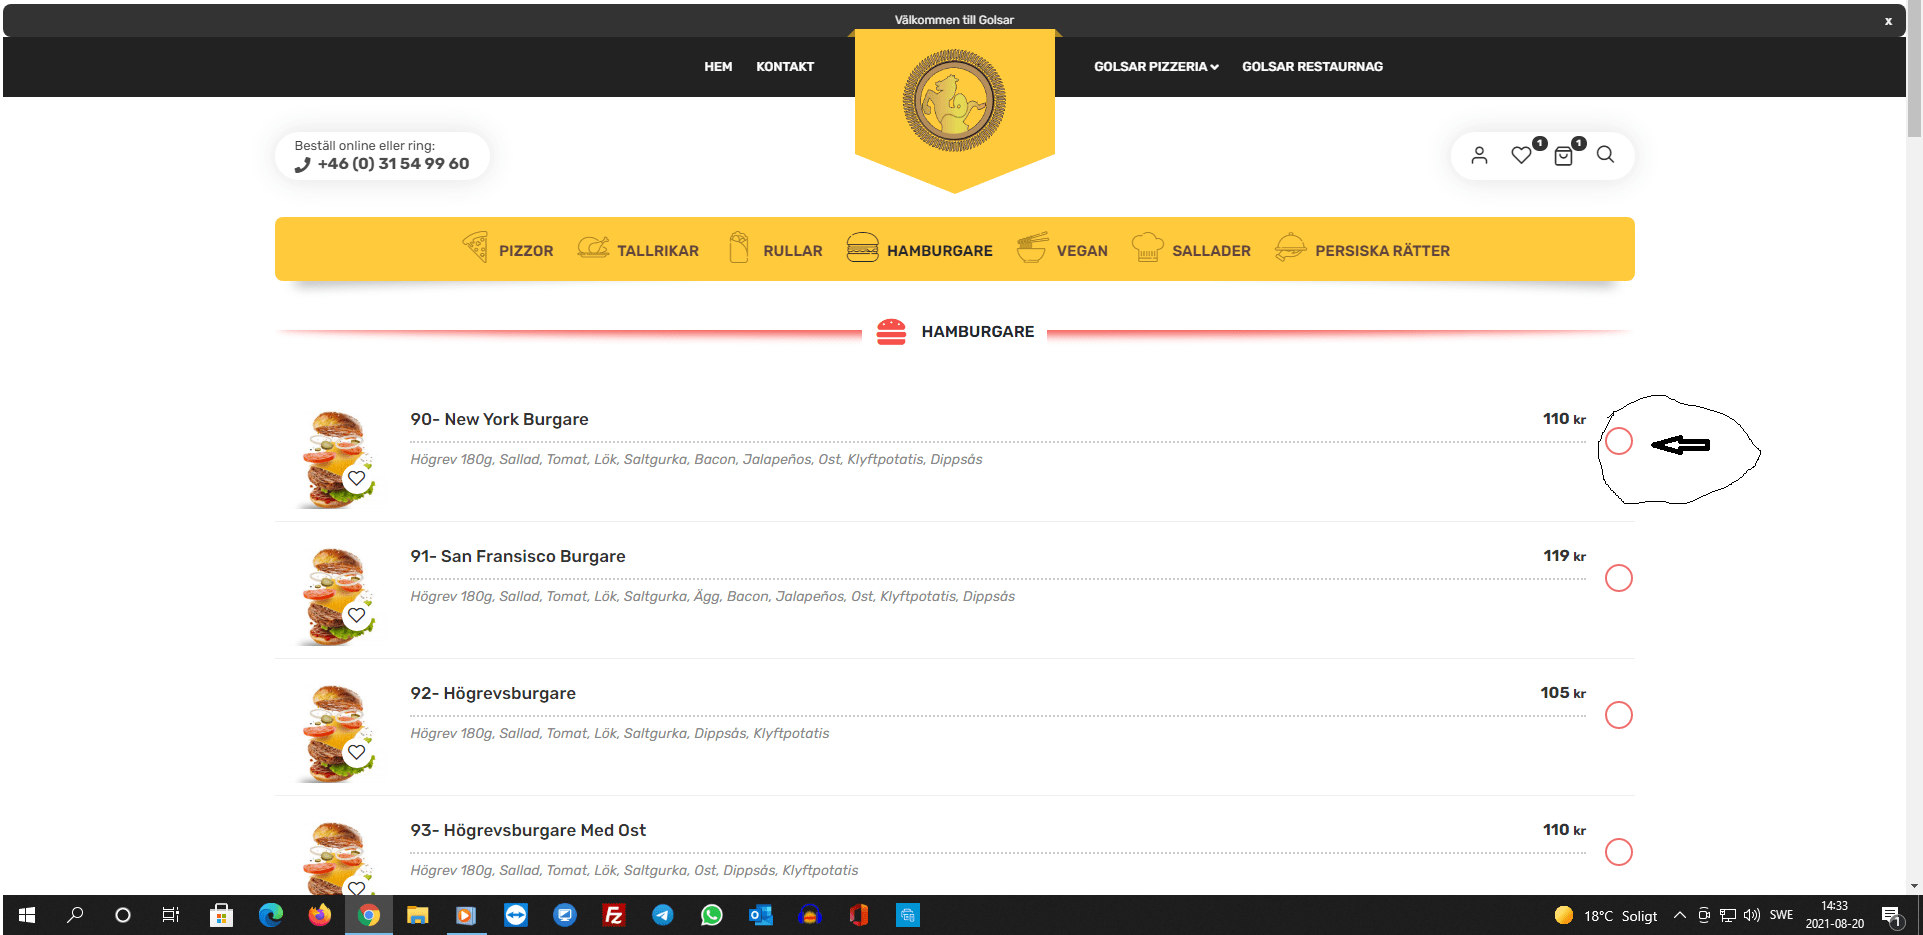Open Task View on taskbar
1923x935 pixels.
pos(171,915)
